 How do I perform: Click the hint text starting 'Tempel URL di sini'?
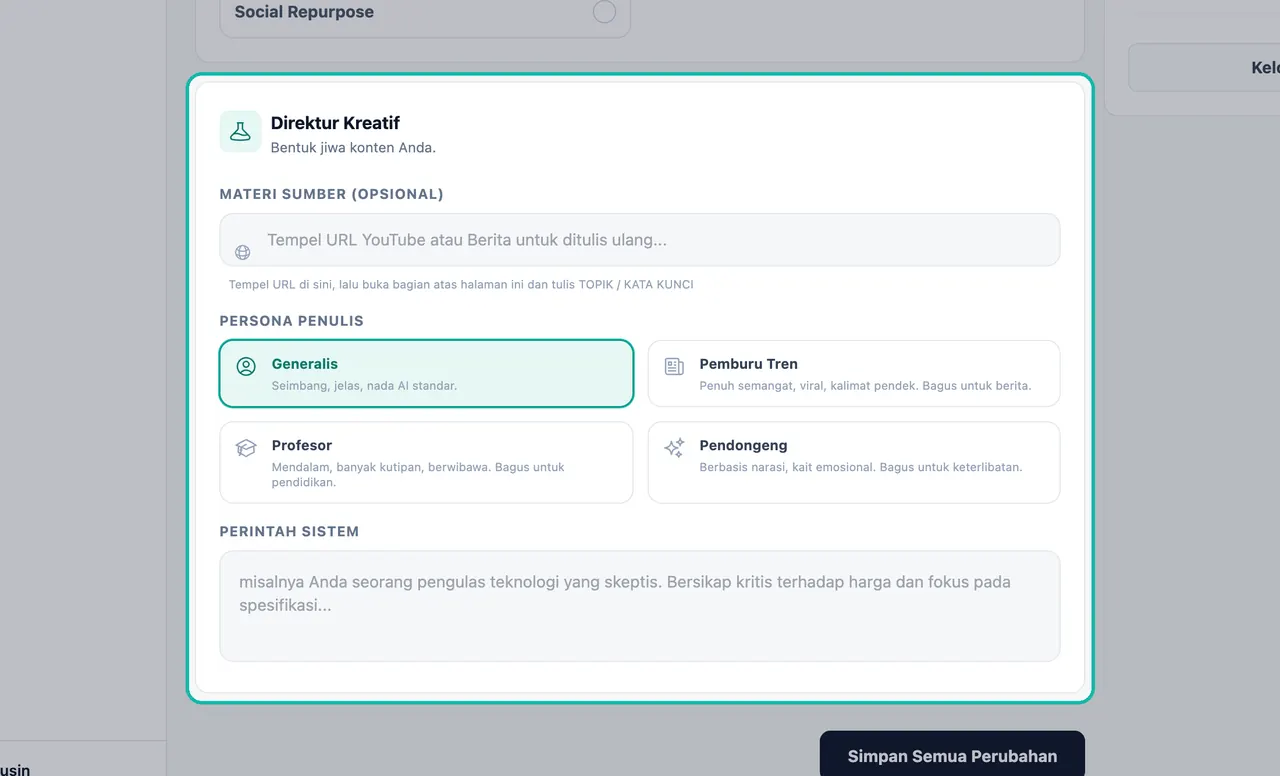(x=461, y=284)
